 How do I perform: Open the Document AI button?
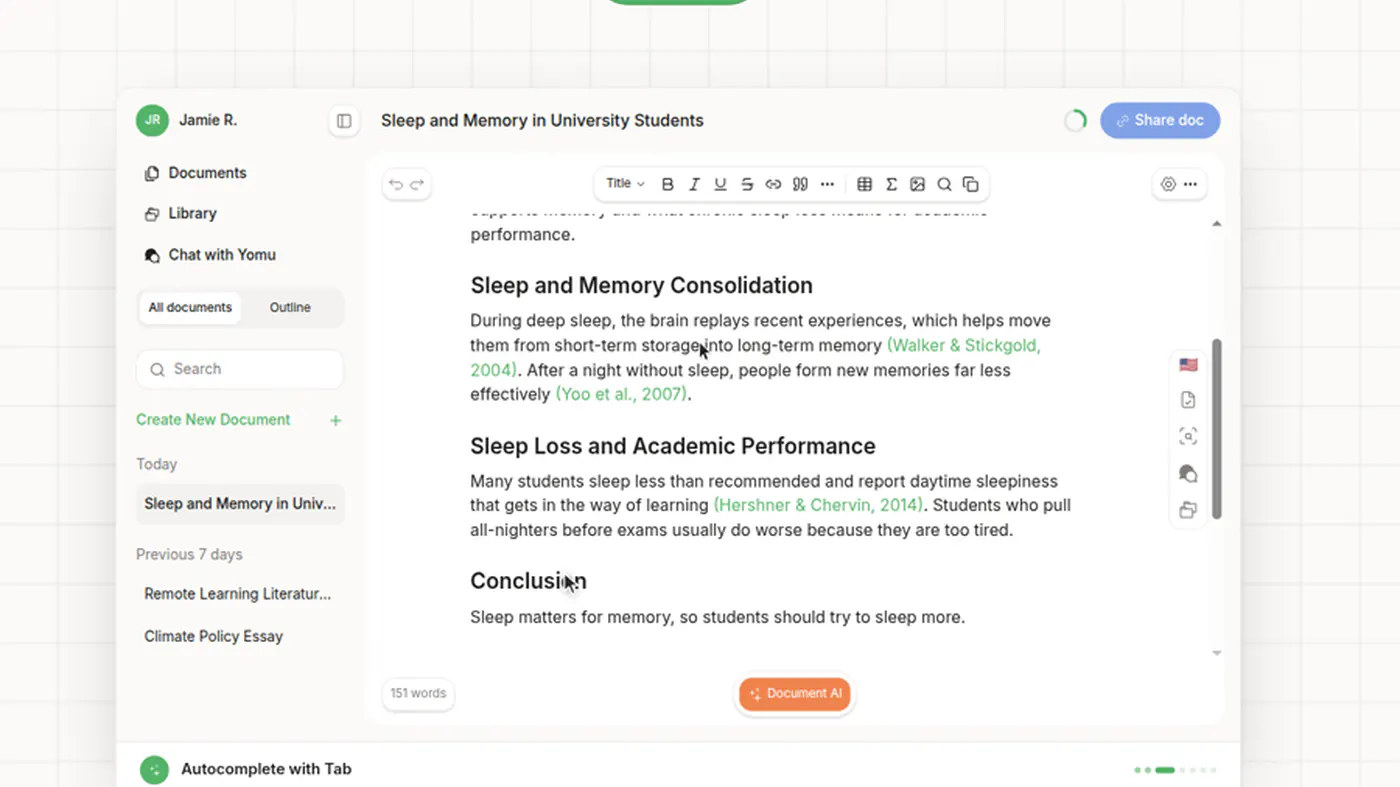click(795, 694)
